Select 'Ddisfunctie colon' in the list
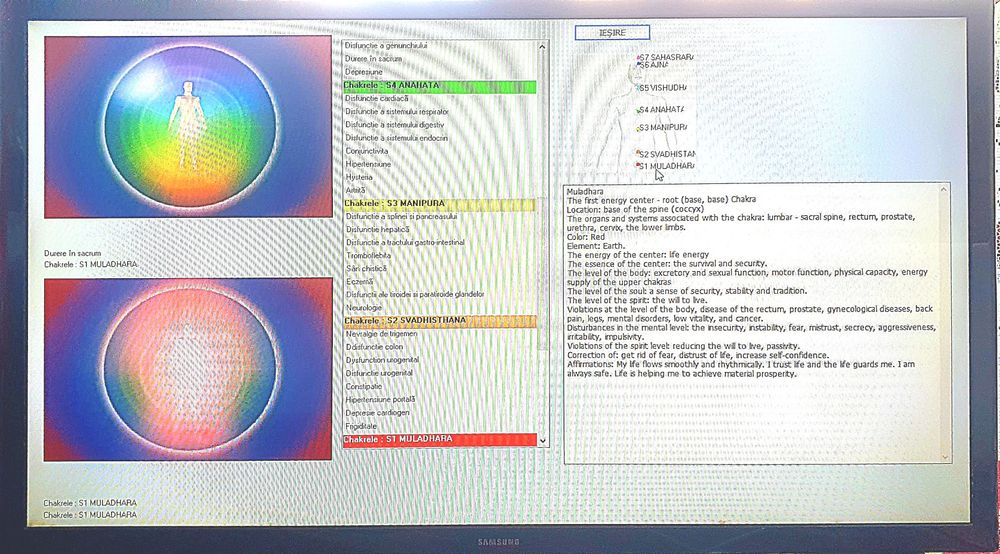 pos(374,347)
